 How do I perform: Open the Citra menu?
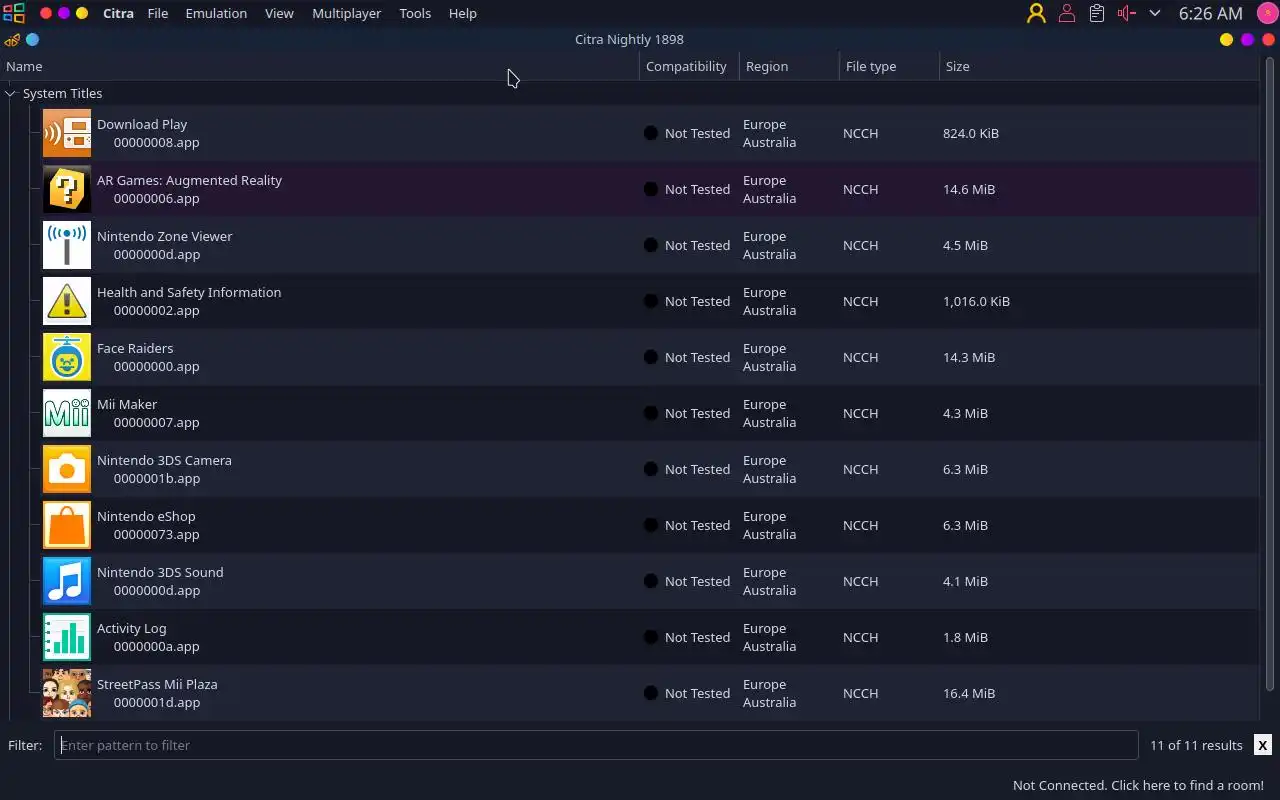pos(119,13)
